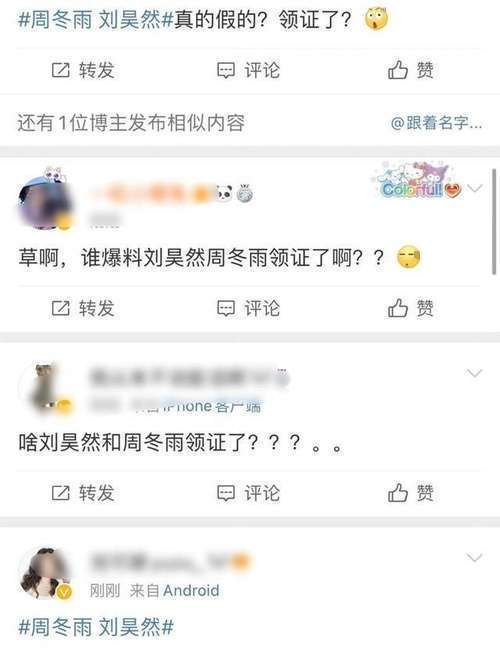Expand 还有1位博主发布相似内容 row
The height and width of the screenshot is (668, 500).
(250, 123)
